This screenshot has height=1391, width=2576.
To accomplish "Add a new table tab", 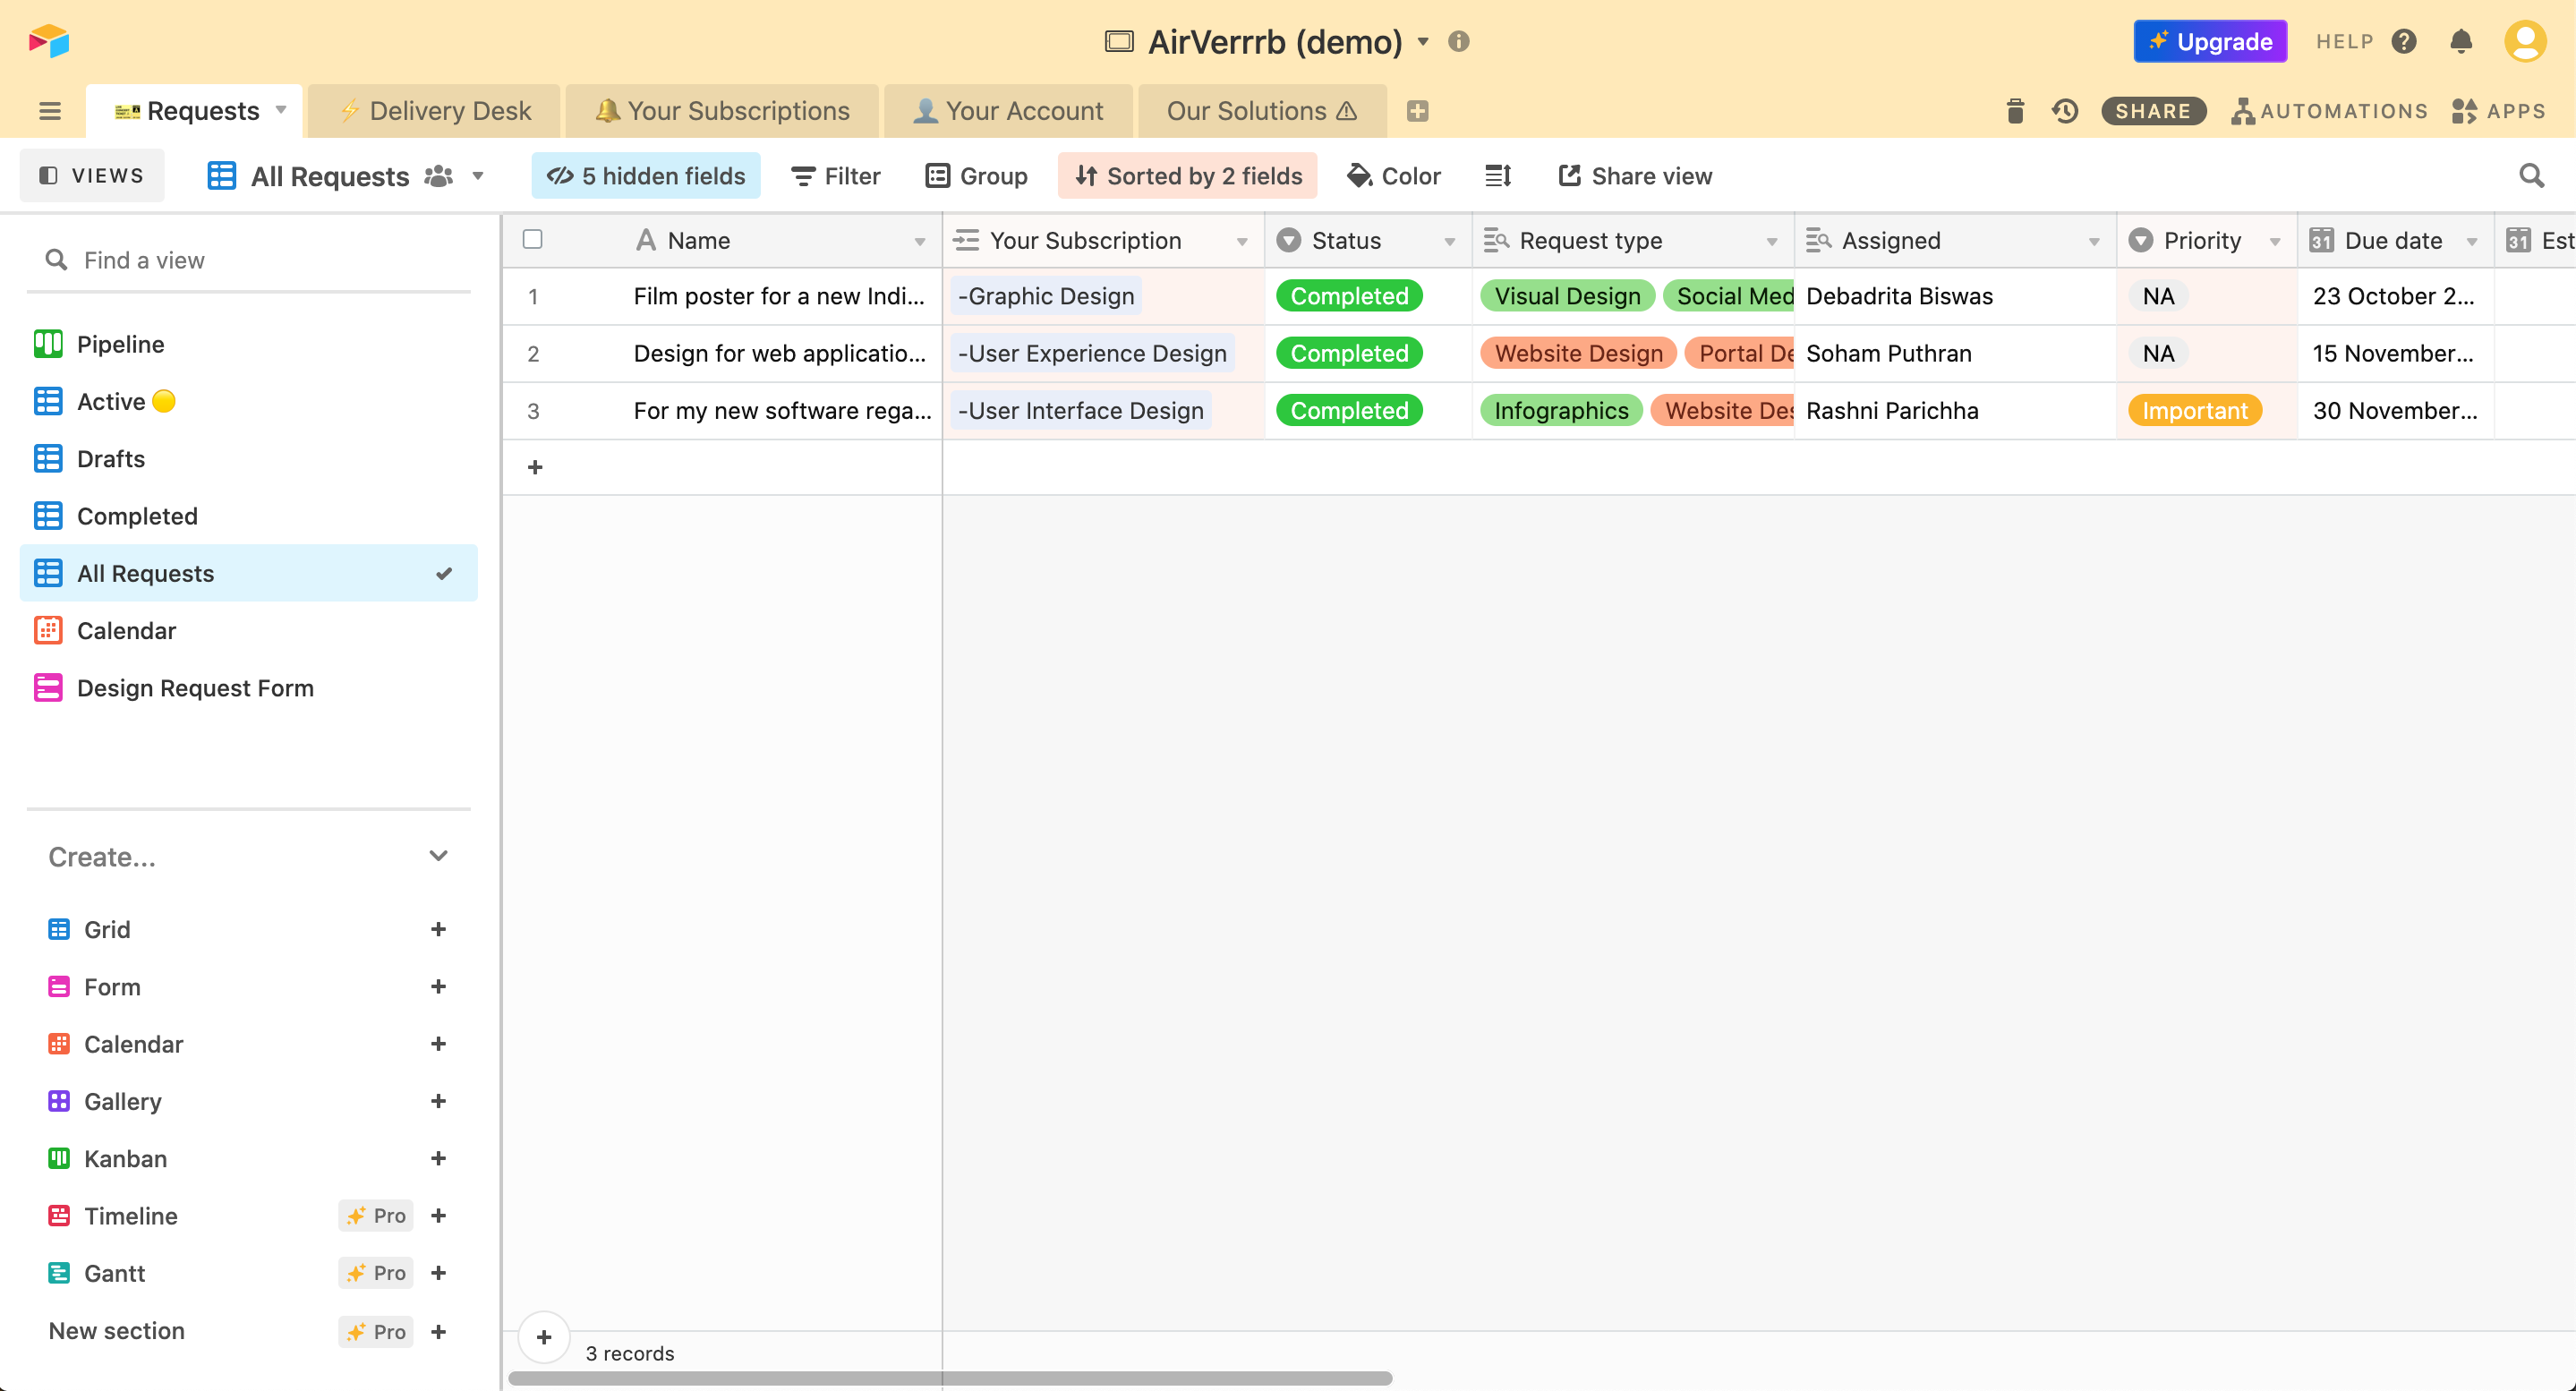I will 1417,111.
